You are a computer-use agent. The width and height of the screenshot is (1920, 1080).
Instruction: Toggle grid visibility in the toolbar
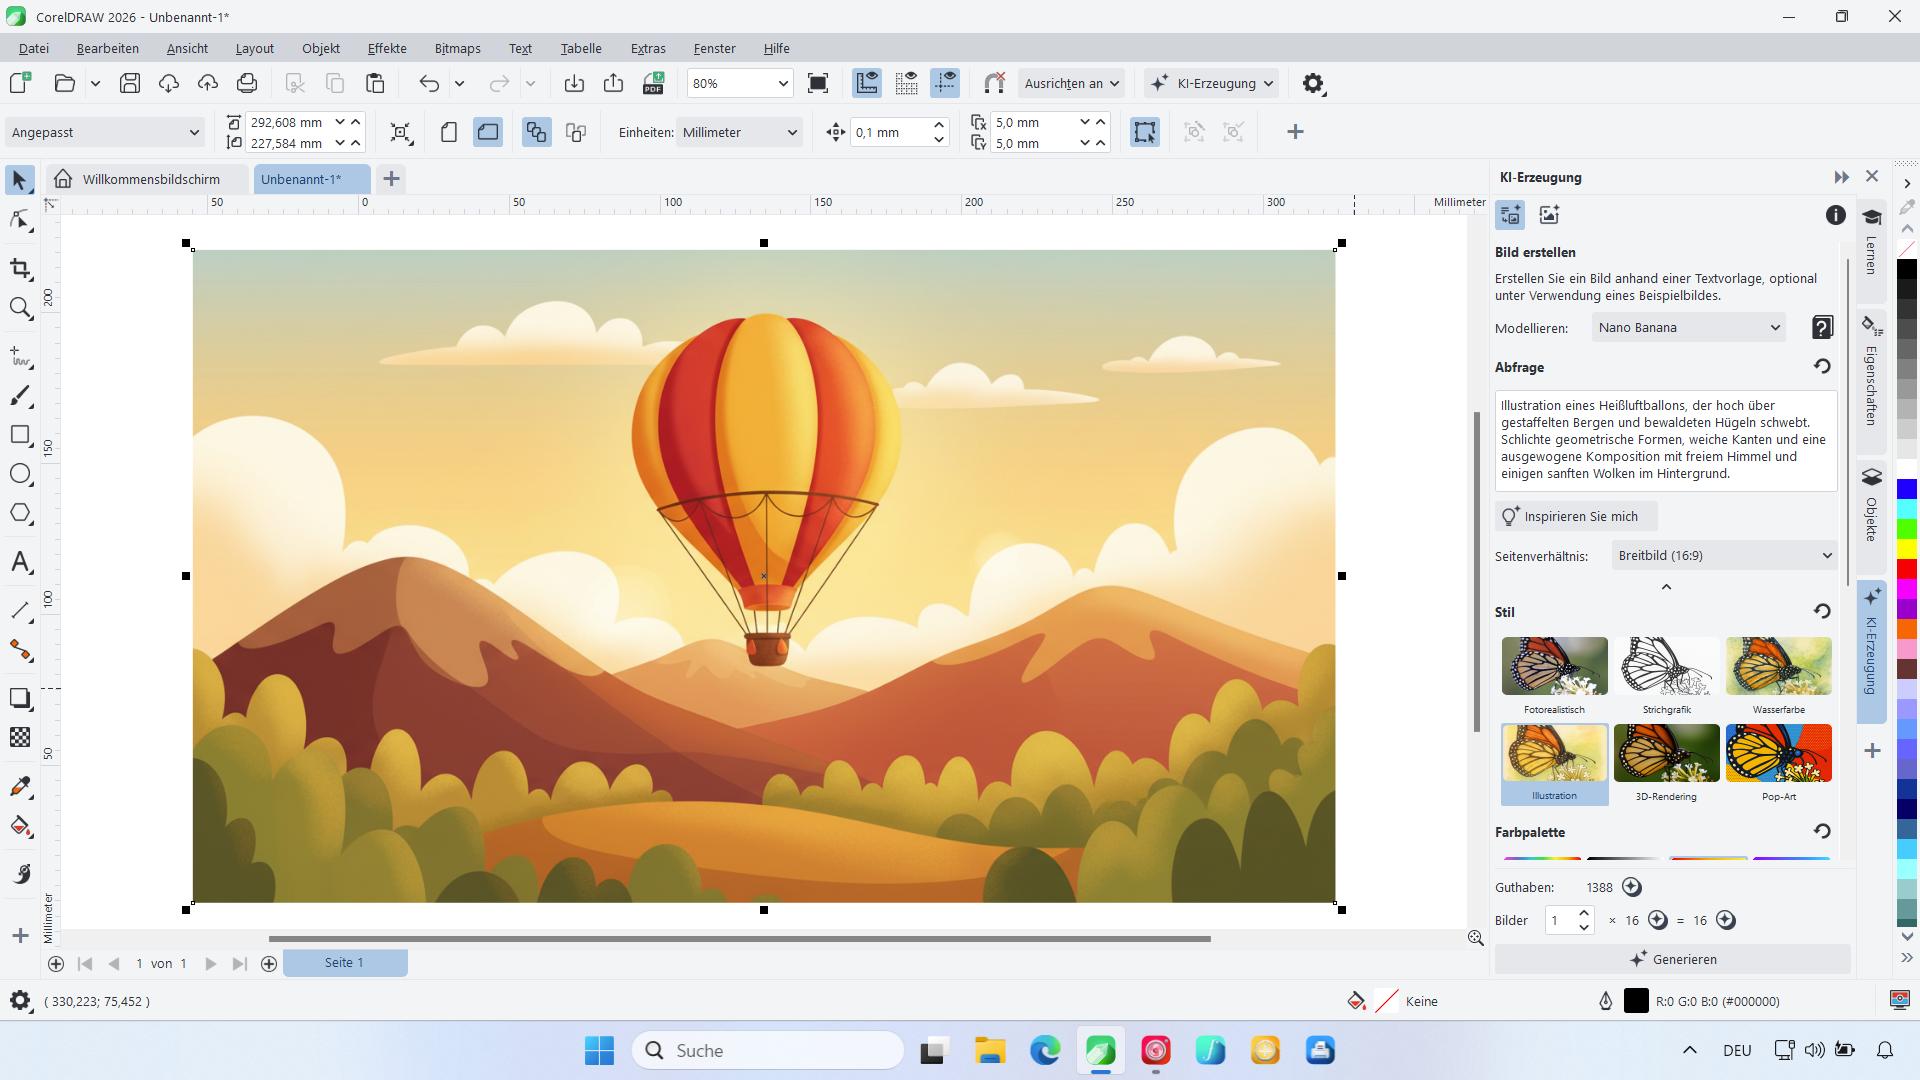907,83
